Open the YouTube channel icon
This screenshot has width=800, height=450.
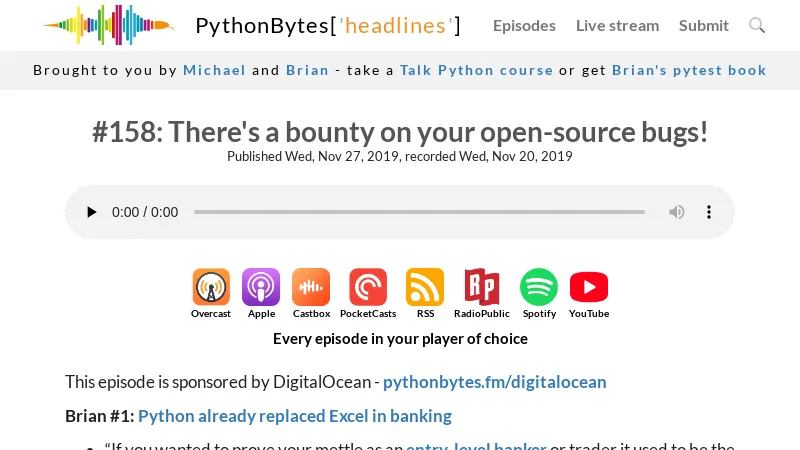click(x=589, y=288)
